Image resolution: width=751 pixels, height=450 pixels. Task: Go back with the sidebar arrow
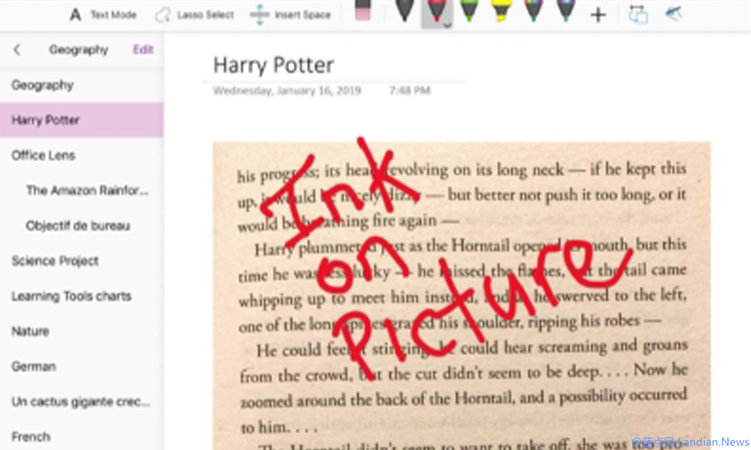coord(17,49)
